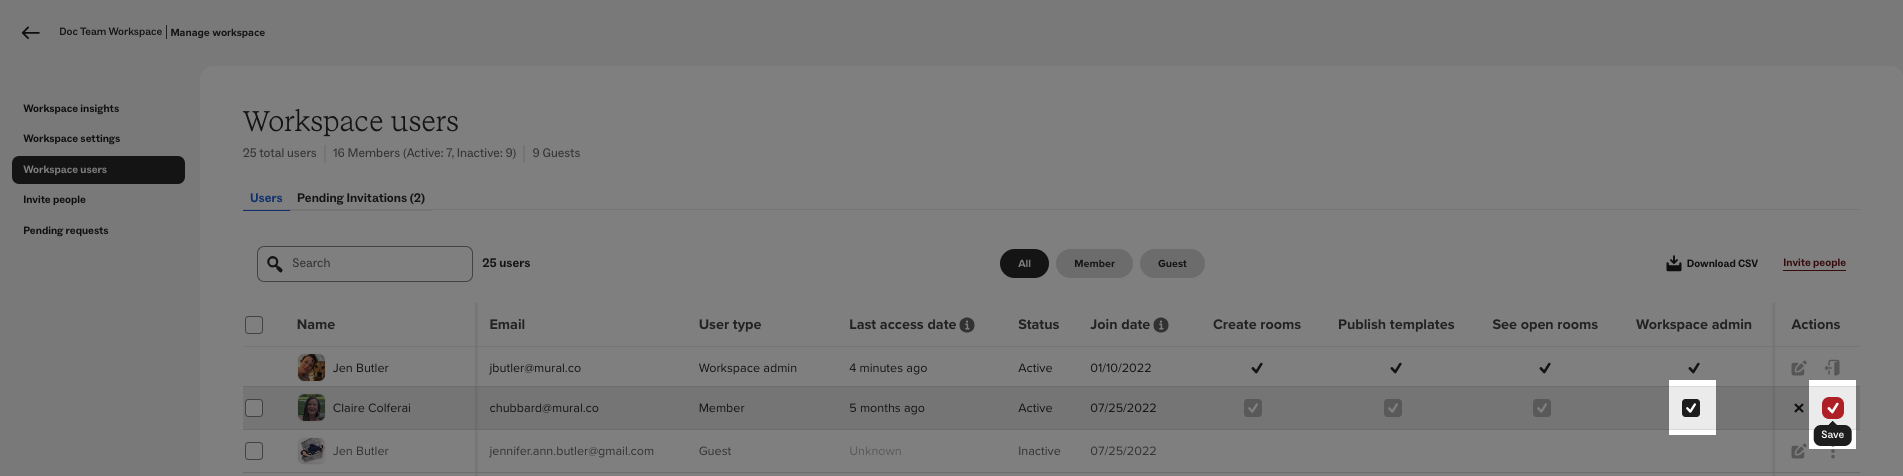
Task: Toggle Publish templates checkbox for Claire Colferai
Action: (1393, 408)
